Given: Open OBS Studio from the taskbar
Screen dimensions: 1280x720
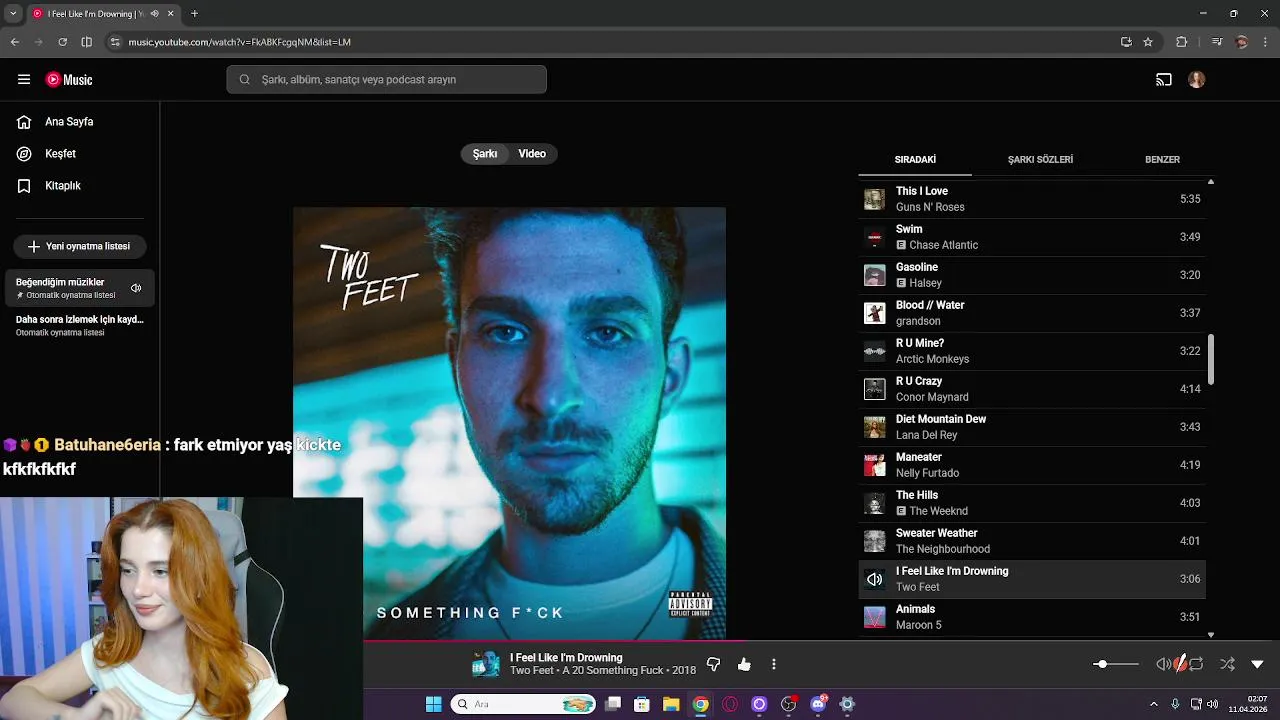Looking at the screenshot, I should 788,704.
